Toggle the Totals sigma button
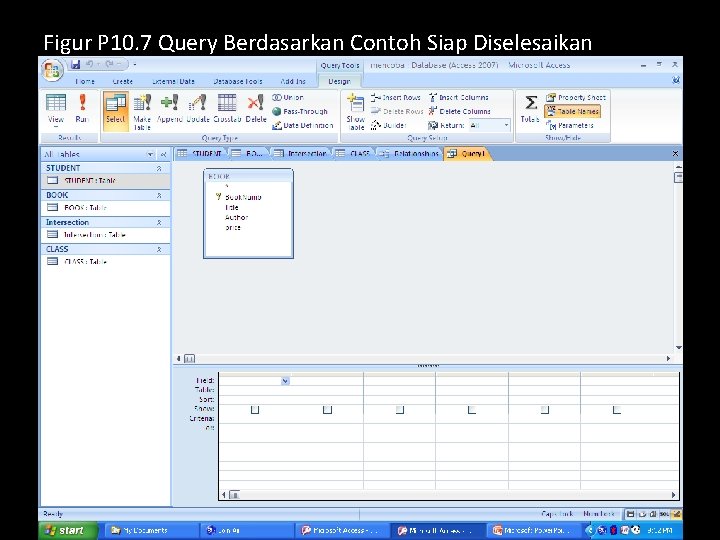This screenshot has width=720, height=540. pos(530,109)
